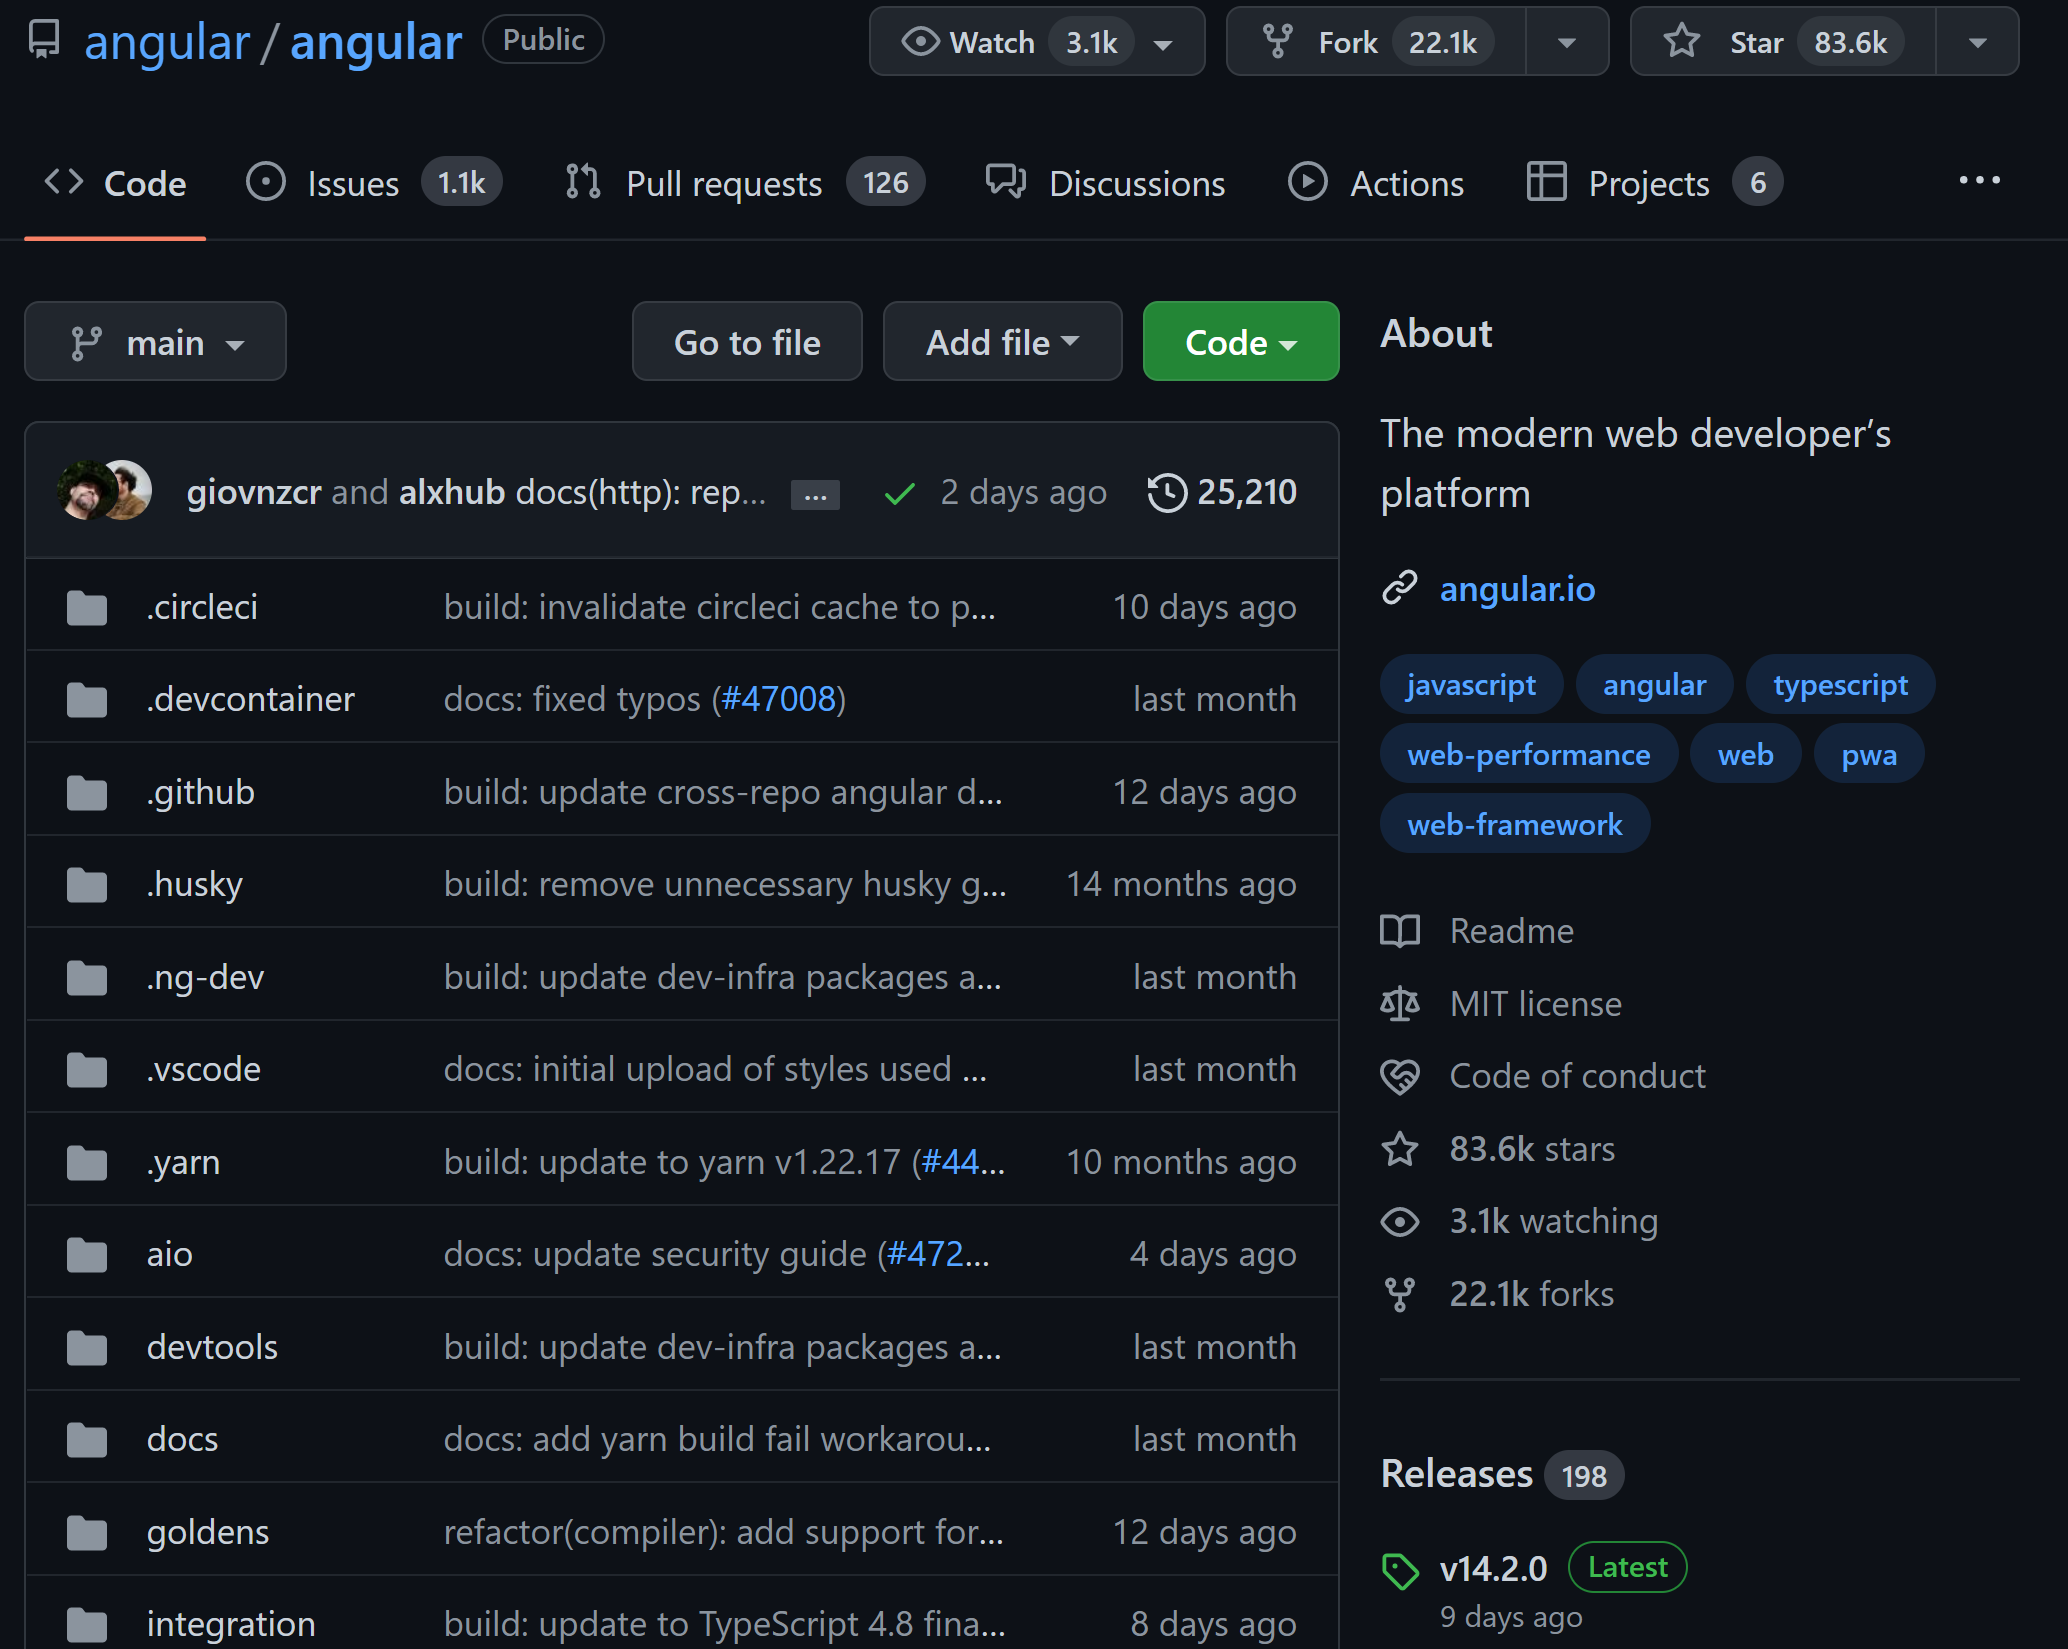Click the v14.2.0 release tag icon

[x=1400, y=1570]
